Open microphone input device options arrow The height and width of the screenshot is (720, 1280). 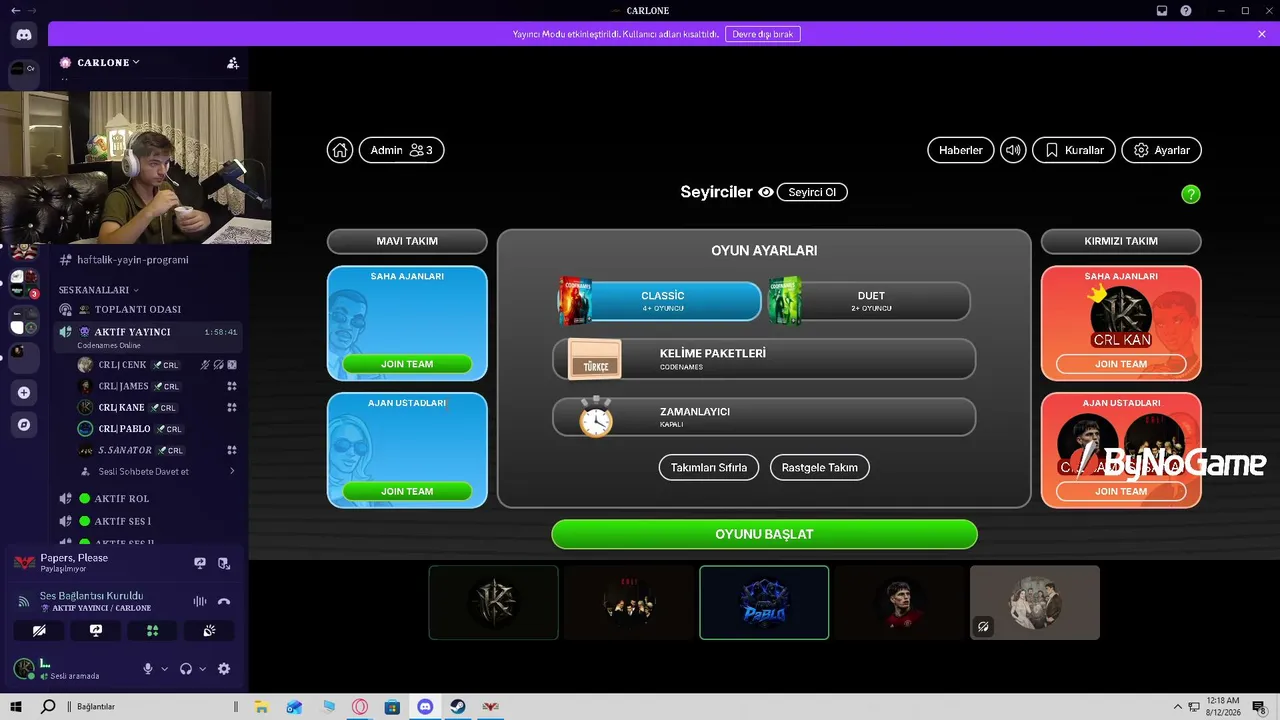164,669
